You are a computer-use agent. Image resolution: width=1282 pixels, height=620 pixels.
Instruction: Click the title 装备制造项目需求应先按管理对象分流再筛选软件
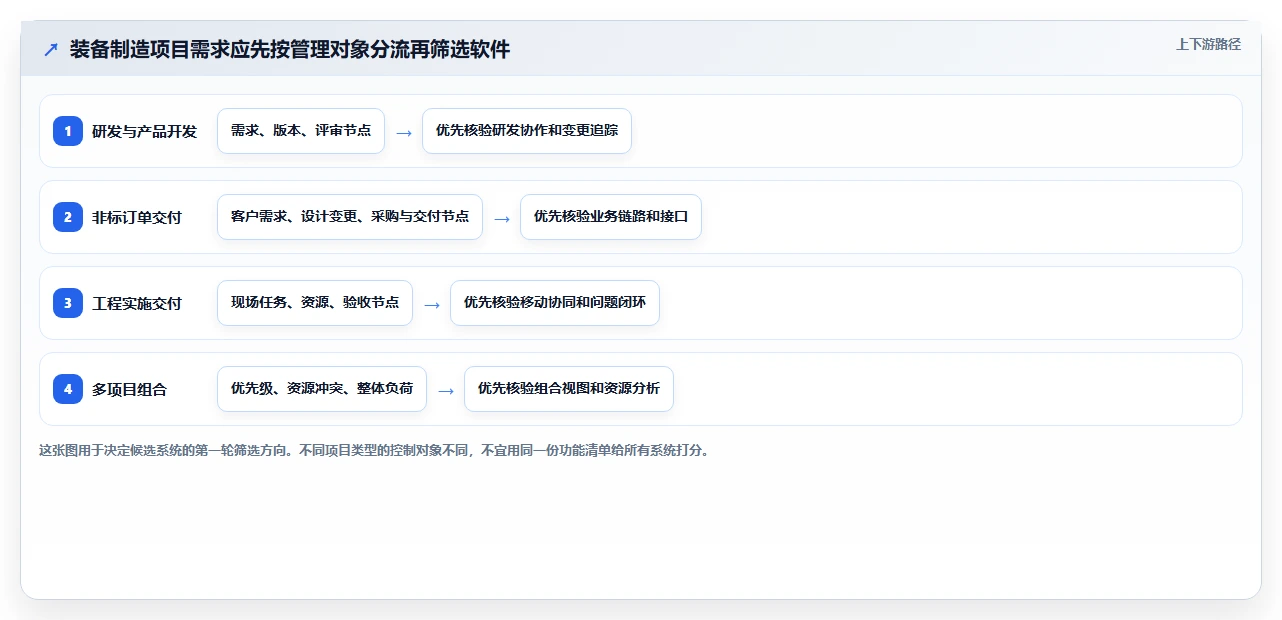click(x=290, y=49)
